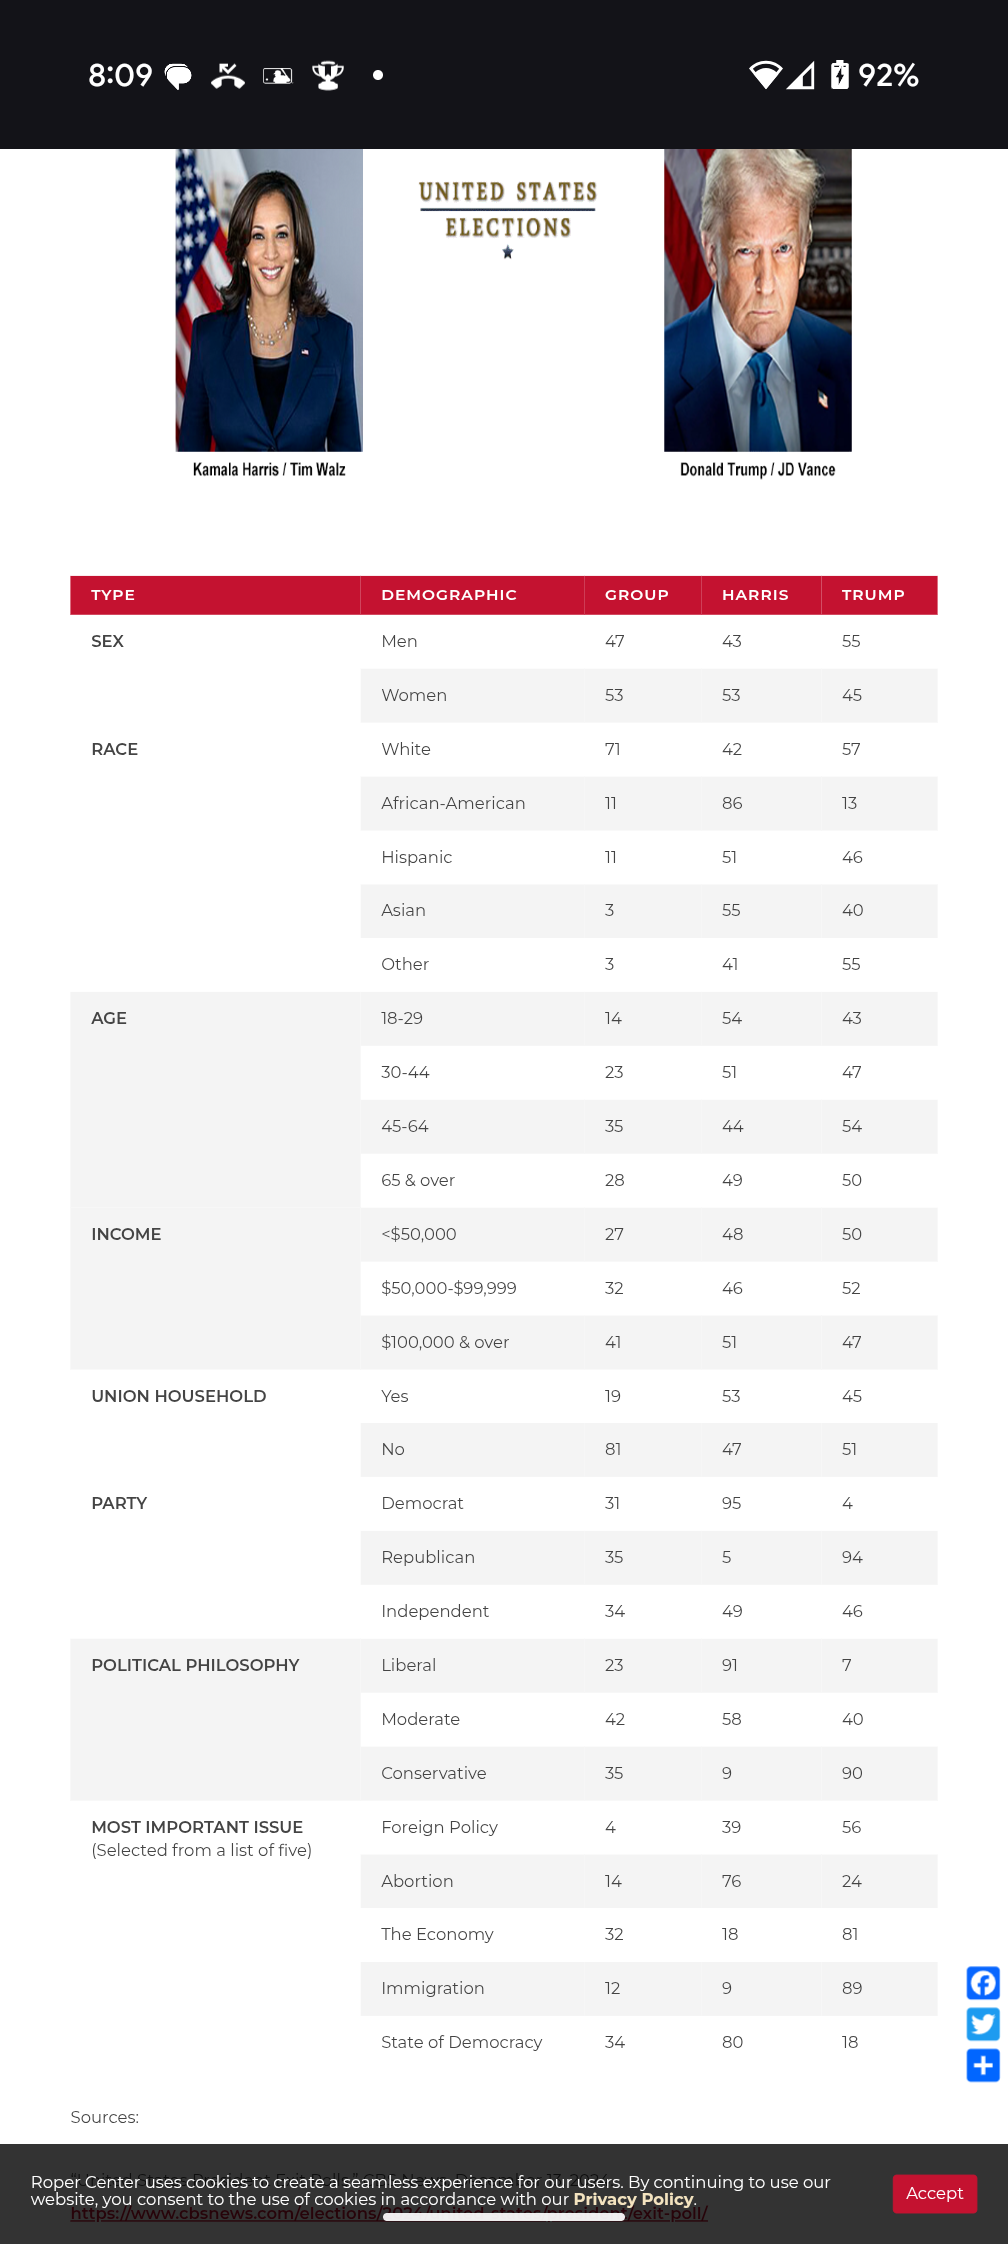Tap the Kamala Harris / Tim Walz photo
Viewport: 1008px width, 2244px height.
coord(269,300)
